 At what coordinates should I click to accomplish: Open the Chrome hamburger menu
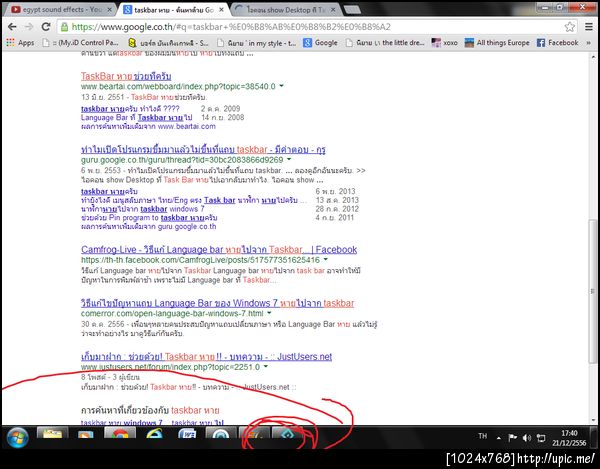click(x=589, y=27)
